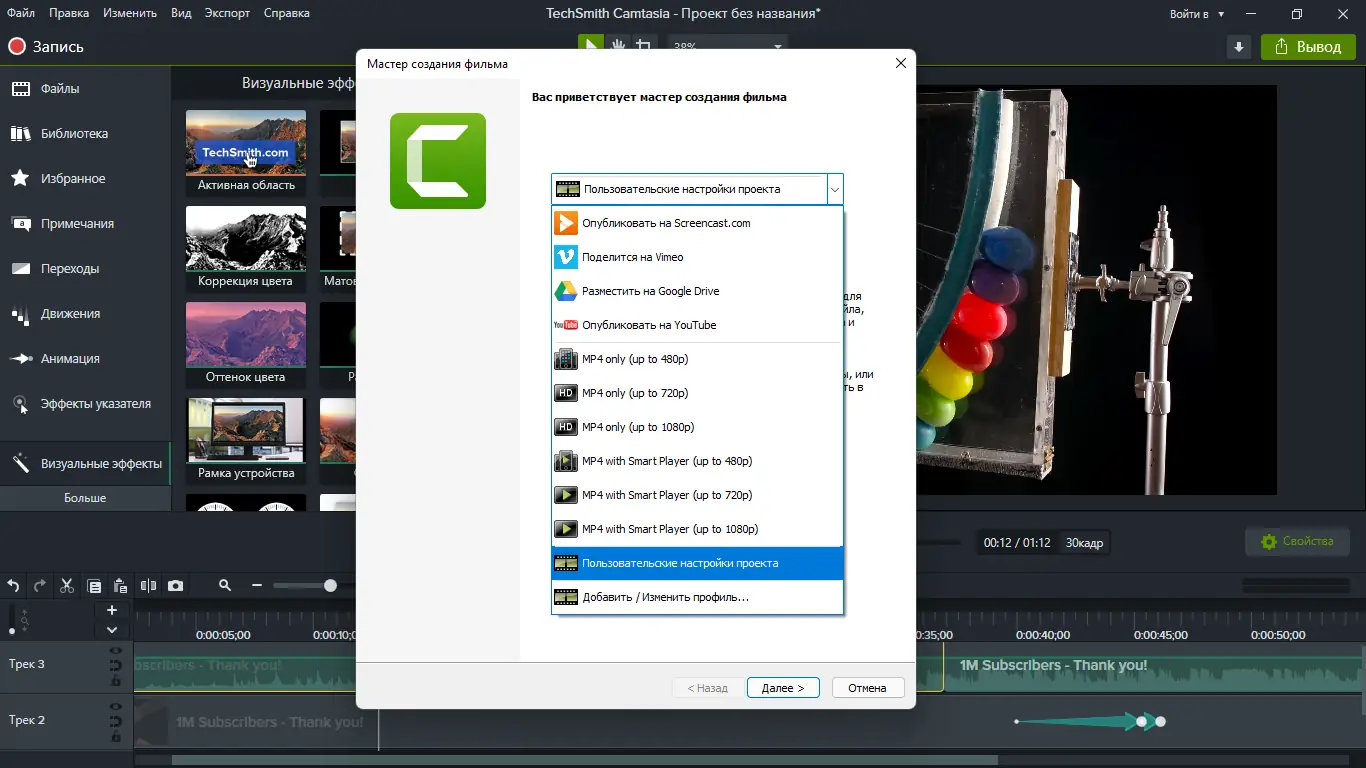Expand the Больше sidebar section
Screen dimensions: 1366x768
85,498
